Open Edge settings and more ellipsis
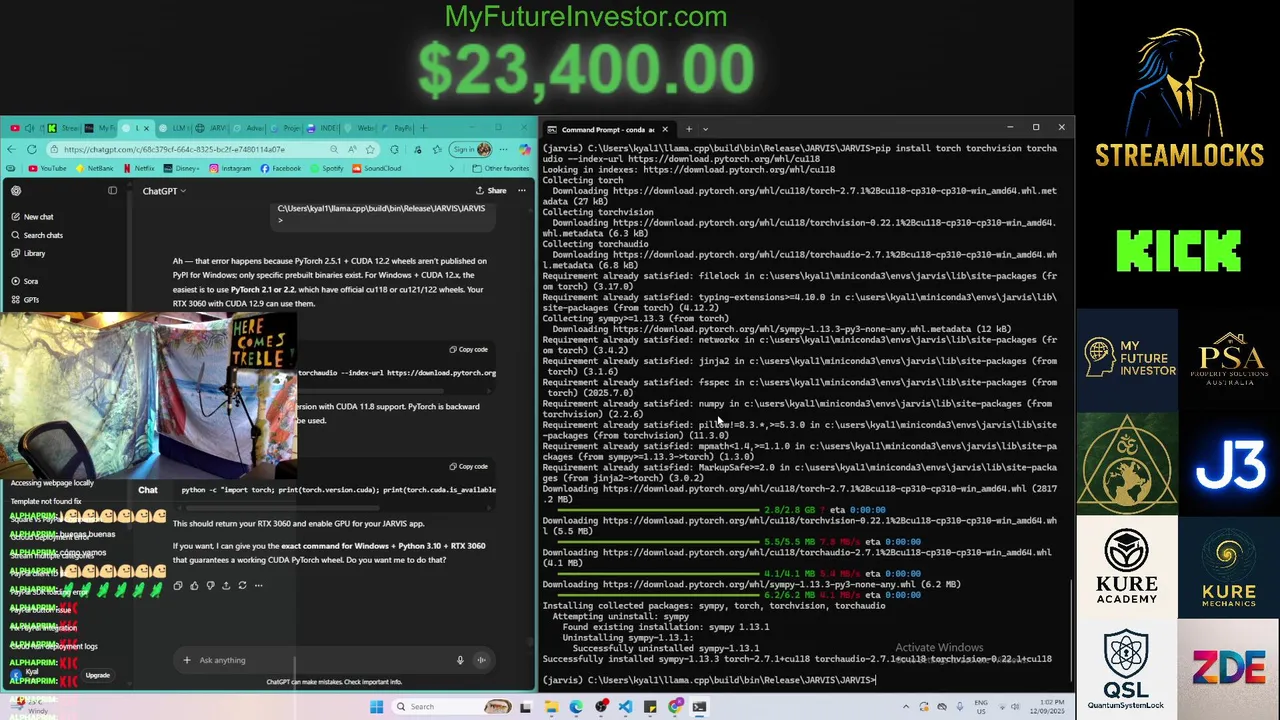This screenshot has width=1280, height=720. (x=503, y=149)
